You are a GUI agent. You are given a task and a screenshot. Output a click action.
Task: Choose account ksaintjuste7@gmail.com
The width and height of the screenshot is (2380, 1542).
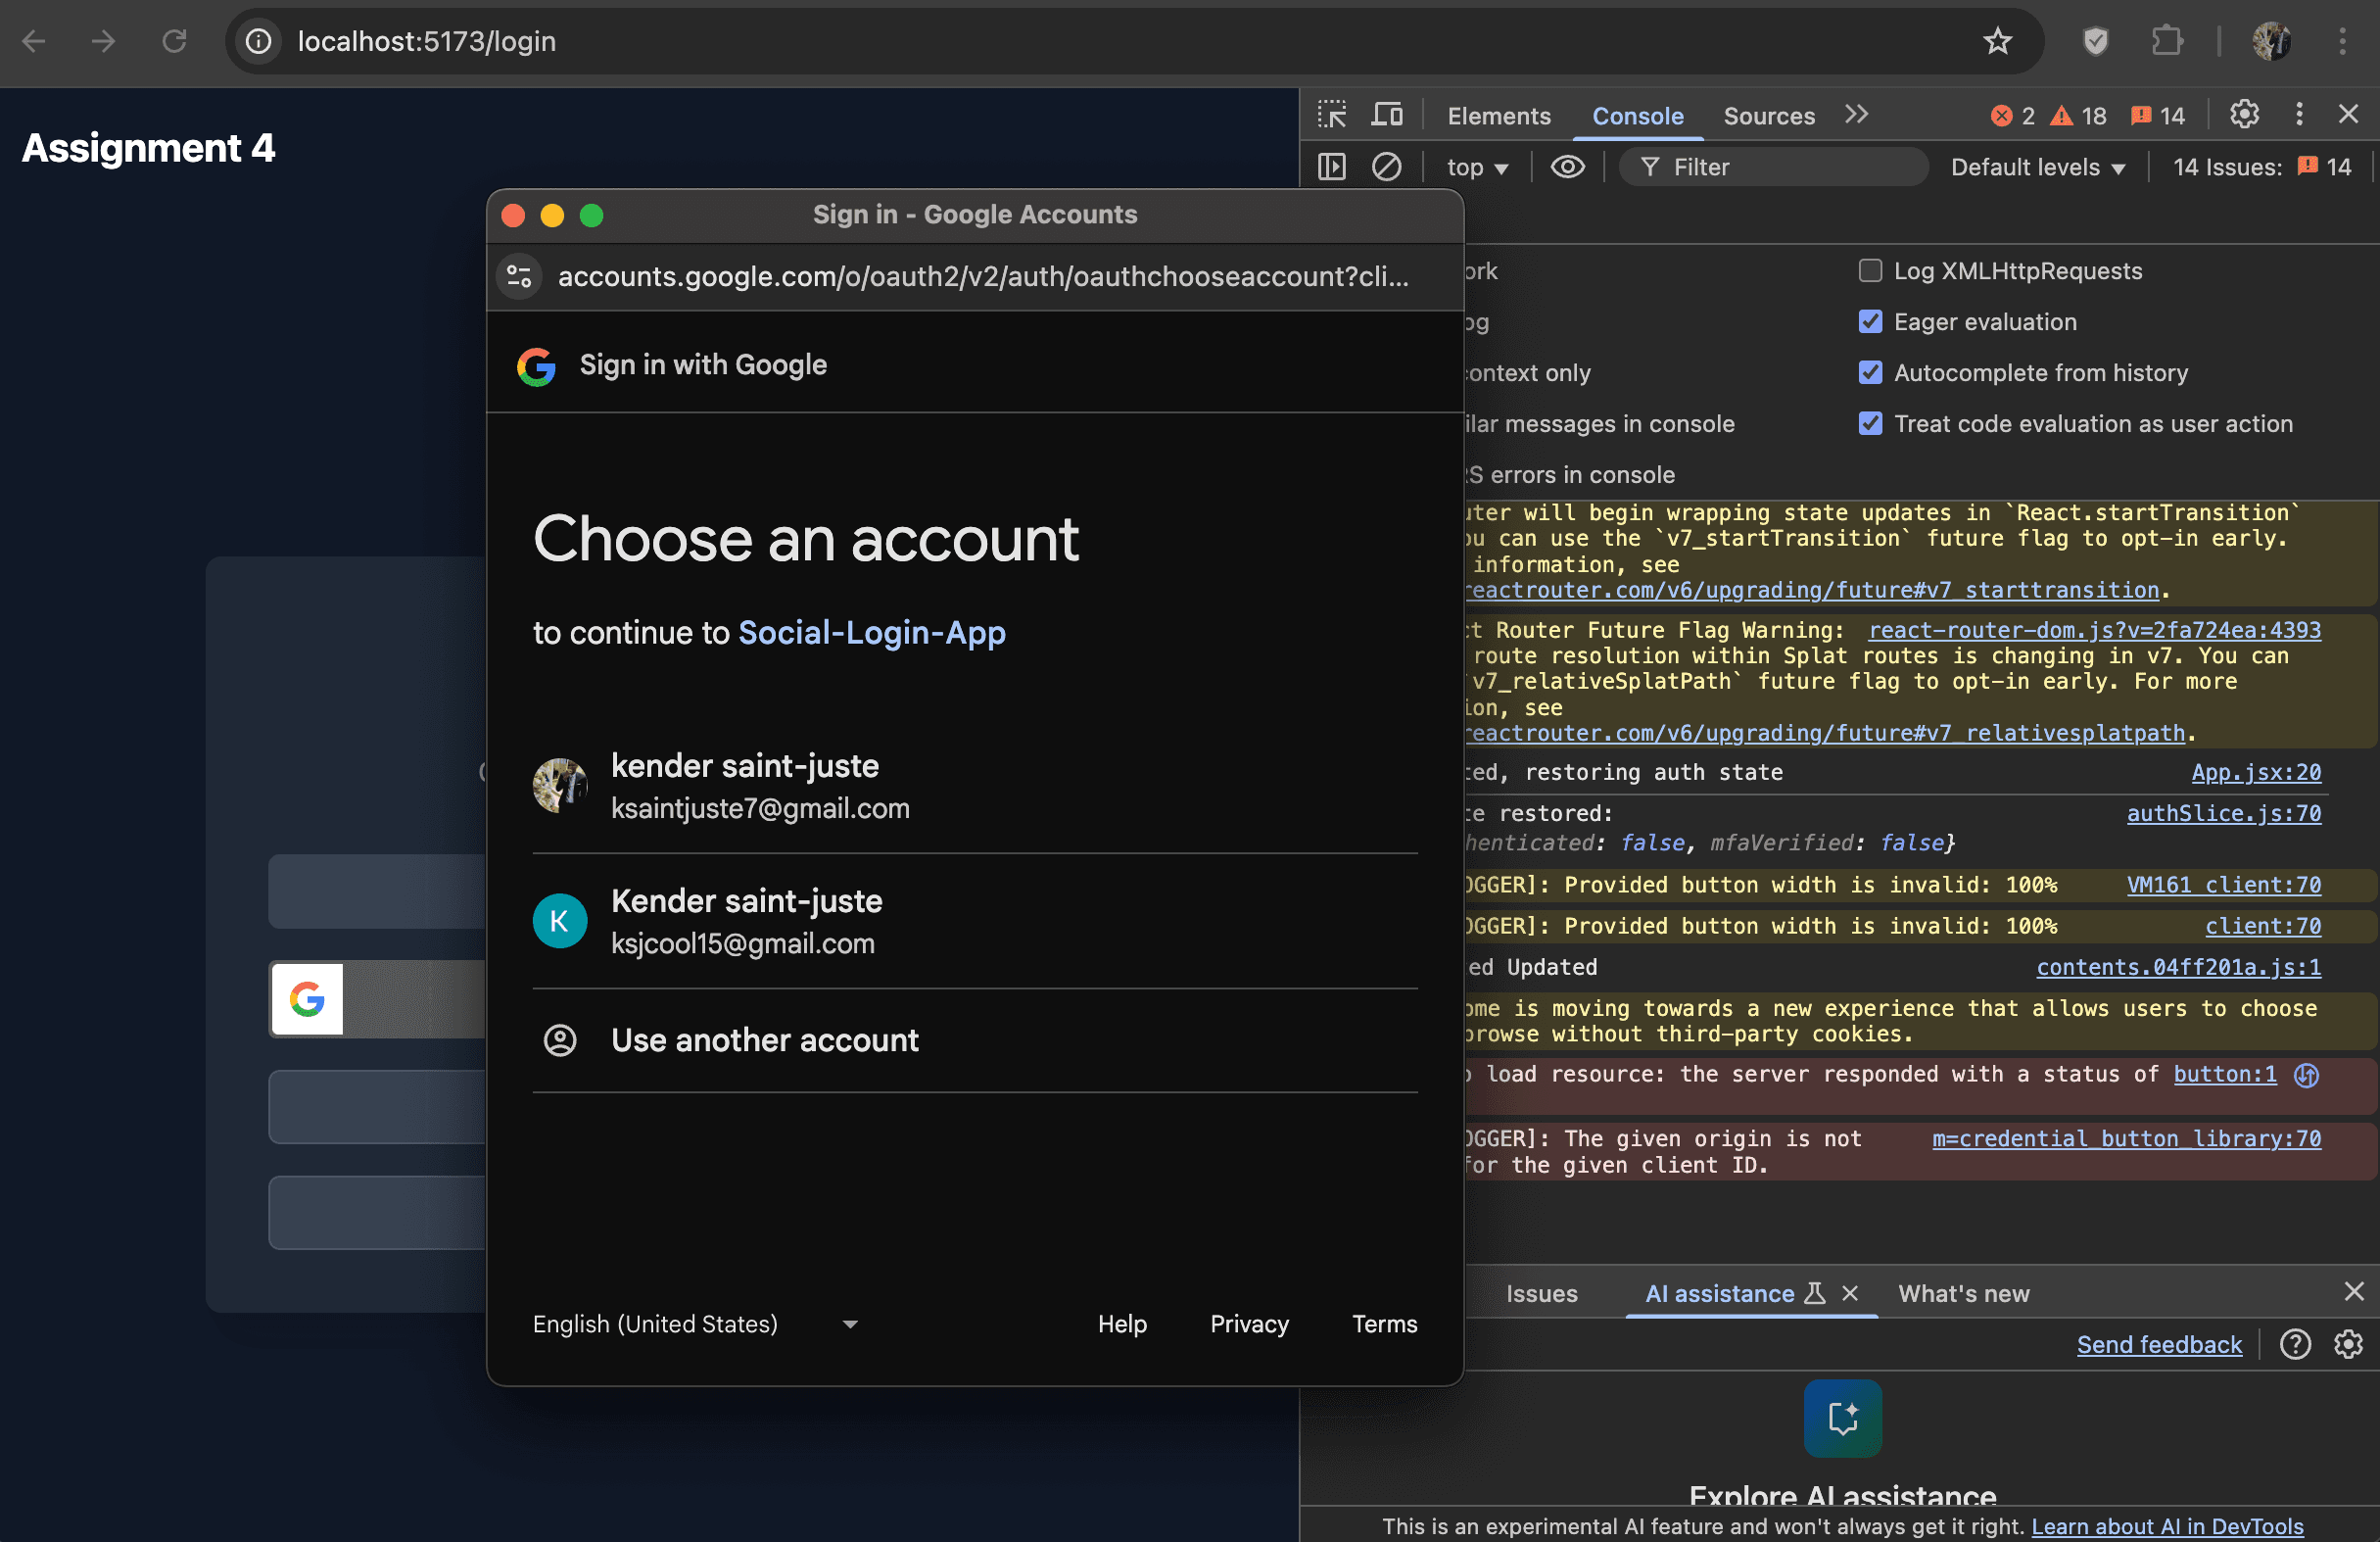[974, 786]
